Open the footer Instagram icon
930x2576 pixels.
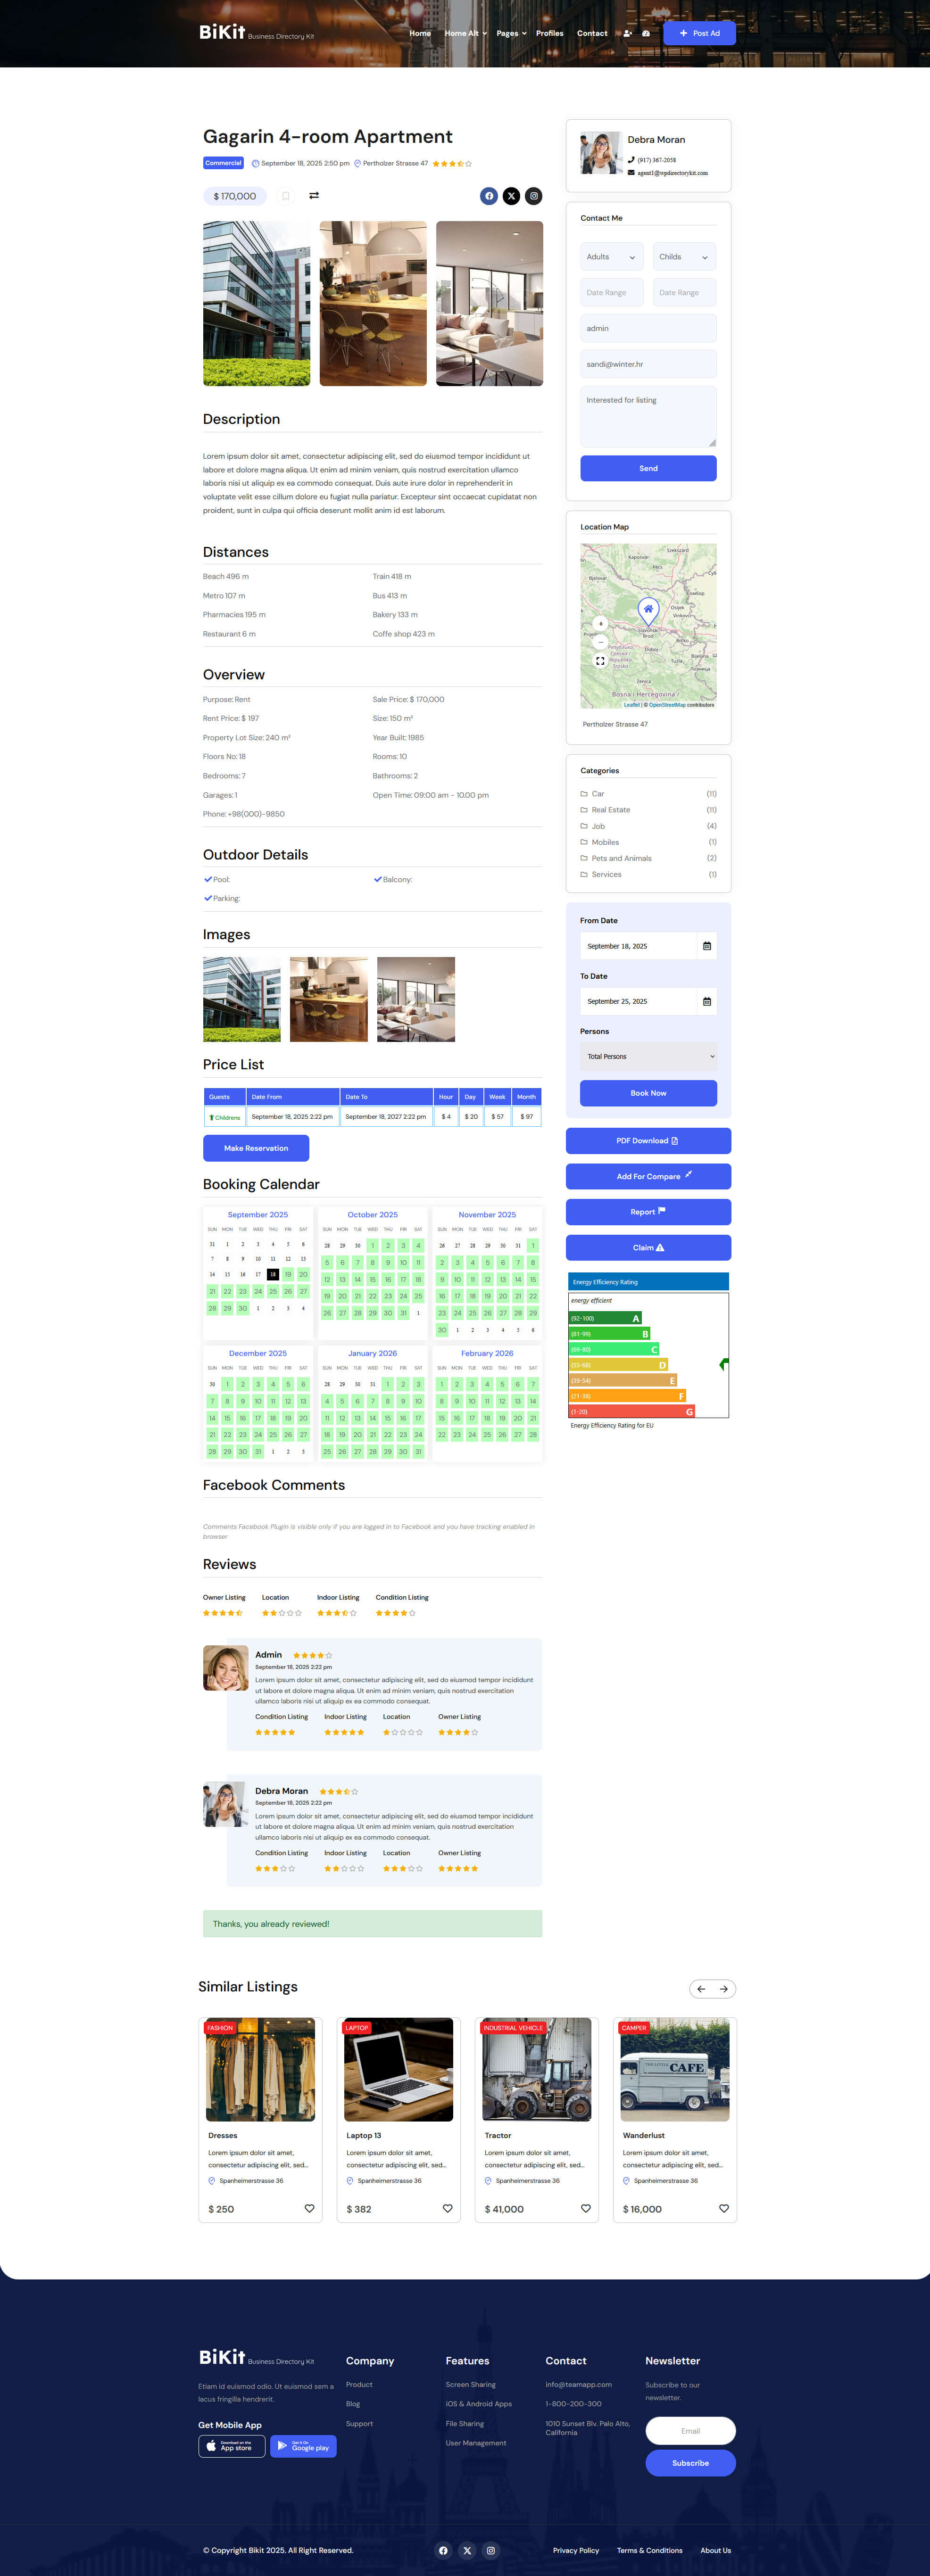click(491, 2550)
